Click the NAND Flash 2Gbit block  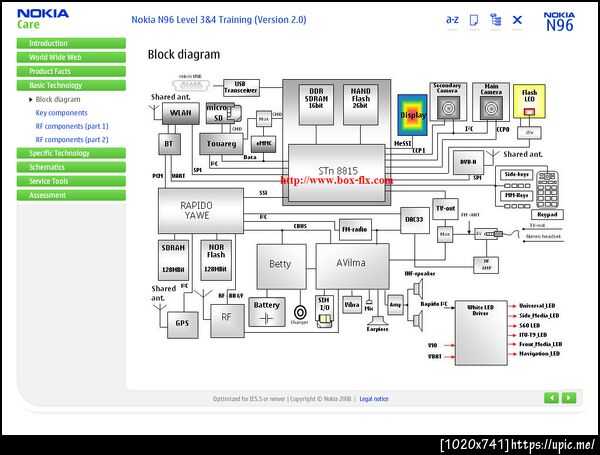click(360, 104)
